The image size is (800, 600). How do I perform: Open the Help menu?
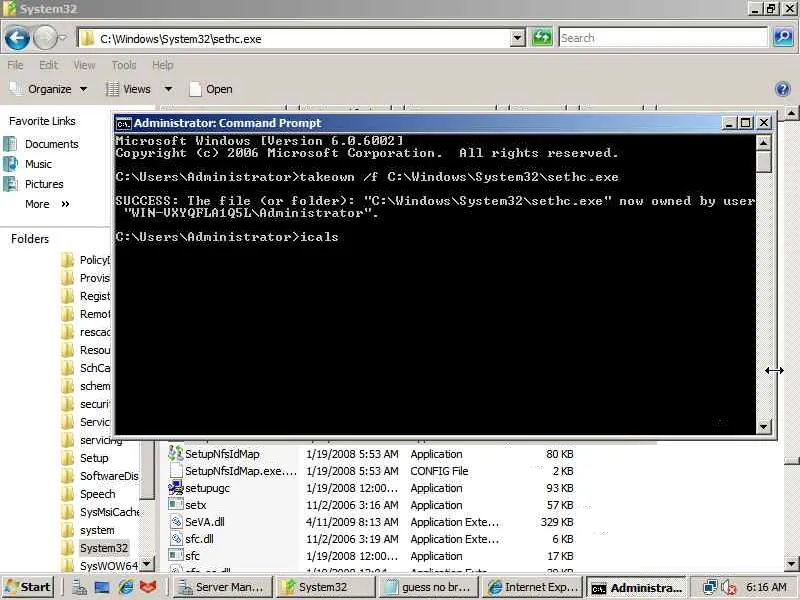tap(163, 65)
